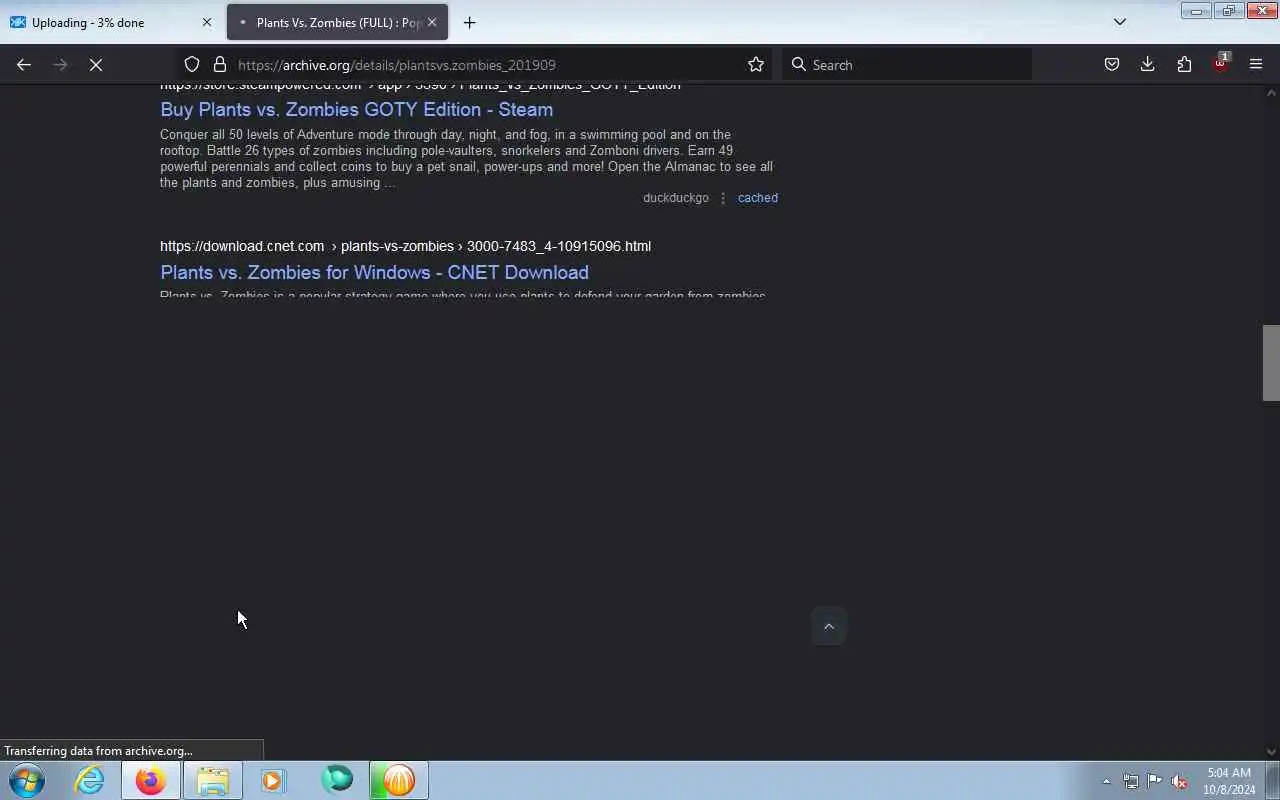Click the scrollbar down arrow
Viewport: 1280px width, 800px height.
pos(1271,751)
